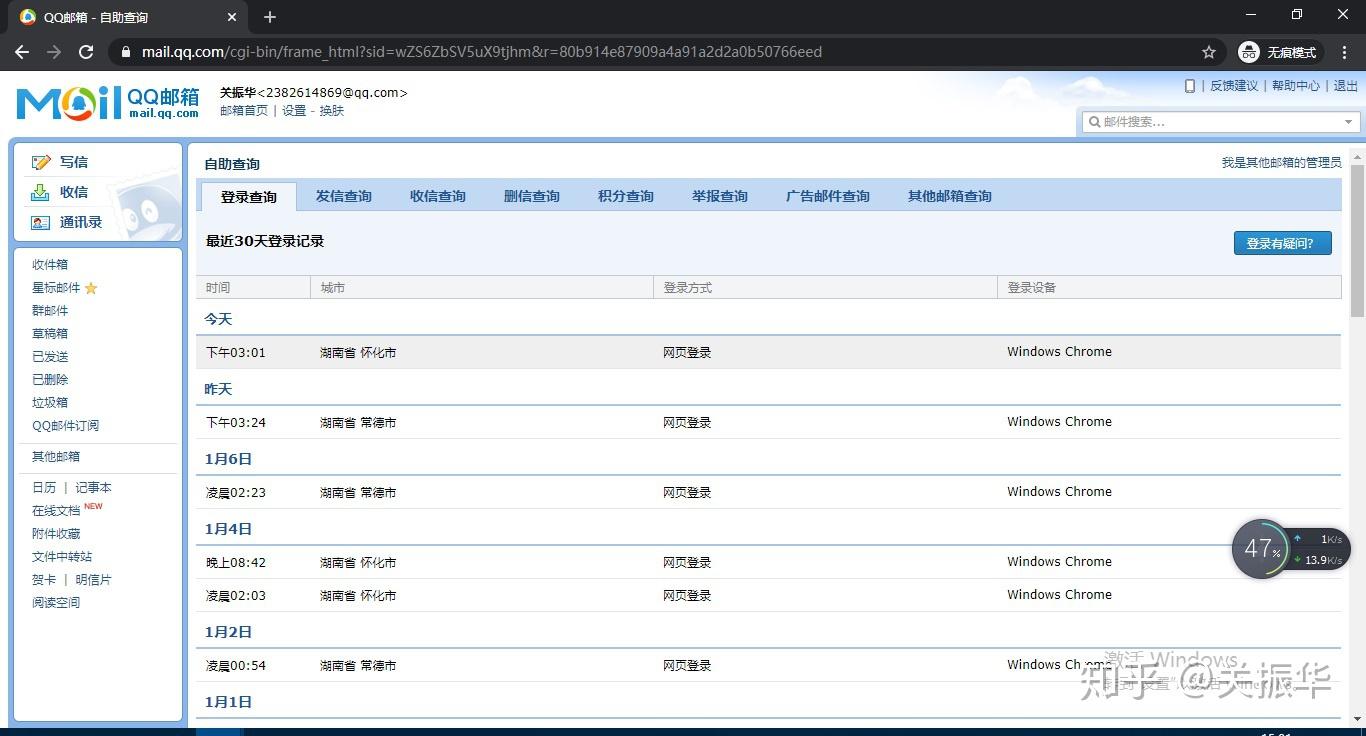Click 换肤 to change skin
This screenshot has width=1366, height=736.
(x=332, y=111)
